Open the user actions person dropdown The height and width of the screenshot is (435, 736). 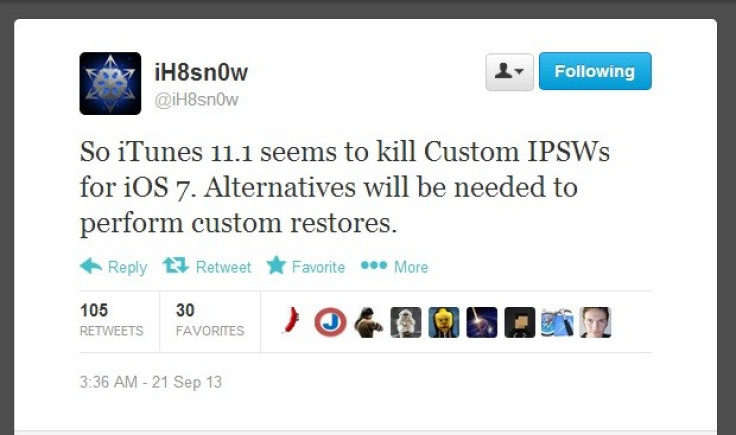click(509, 72)
